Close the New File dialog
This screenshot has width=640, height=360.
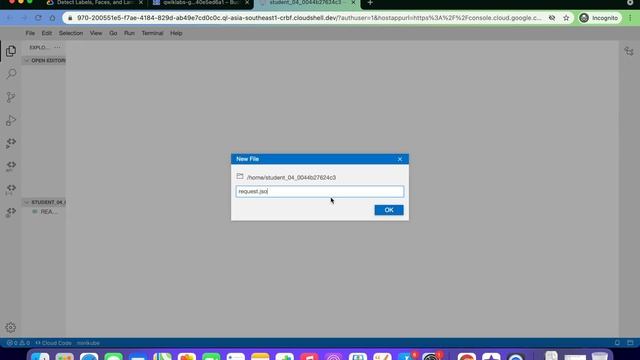pos(400,159)
